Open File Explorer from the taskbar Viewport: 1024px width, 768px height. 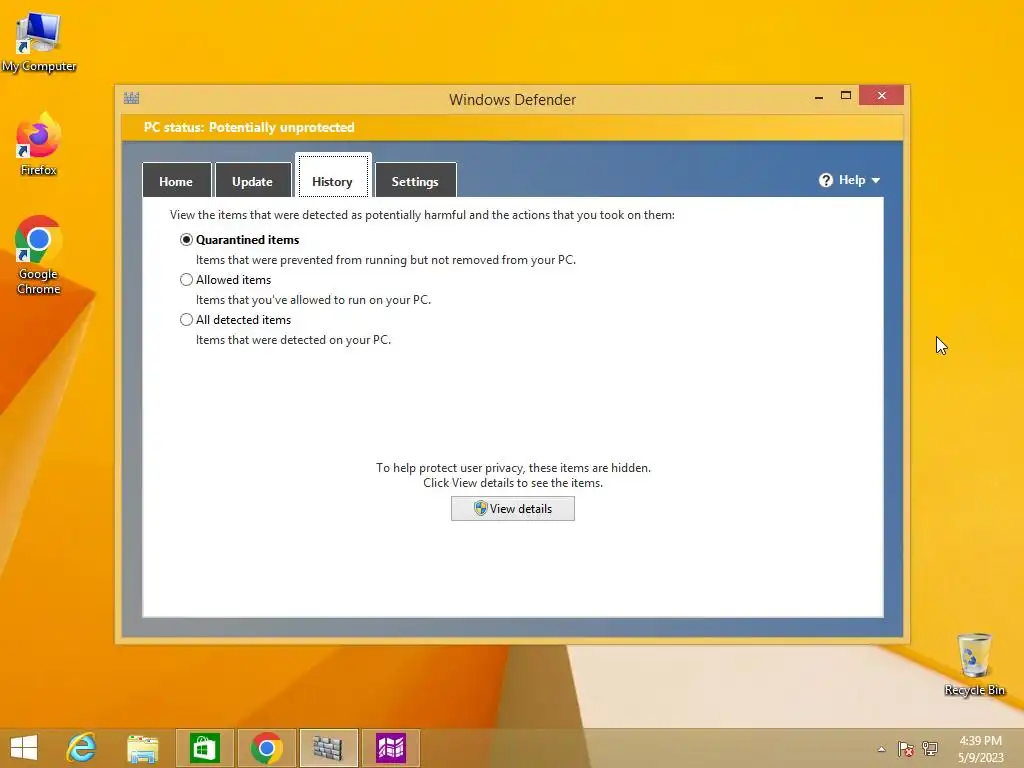pos(142,748)
